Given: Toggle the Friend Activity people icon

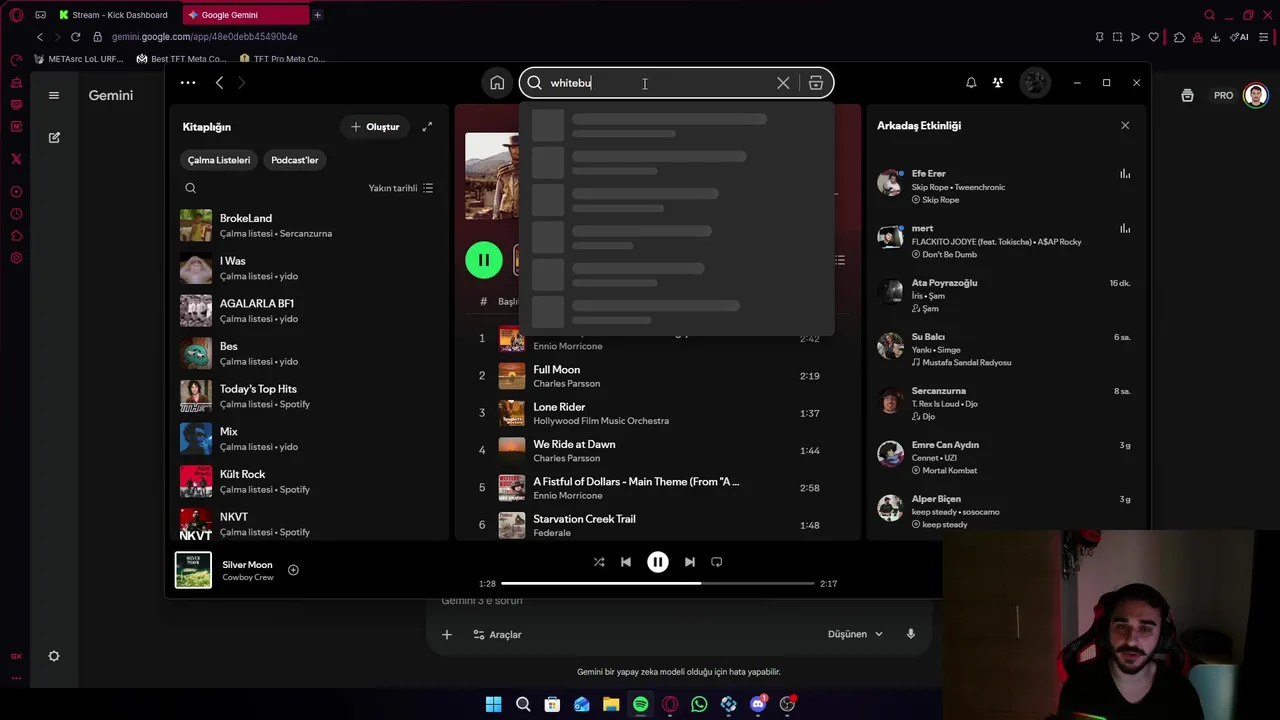Looking at the screenshot, I should pos(998,83).
